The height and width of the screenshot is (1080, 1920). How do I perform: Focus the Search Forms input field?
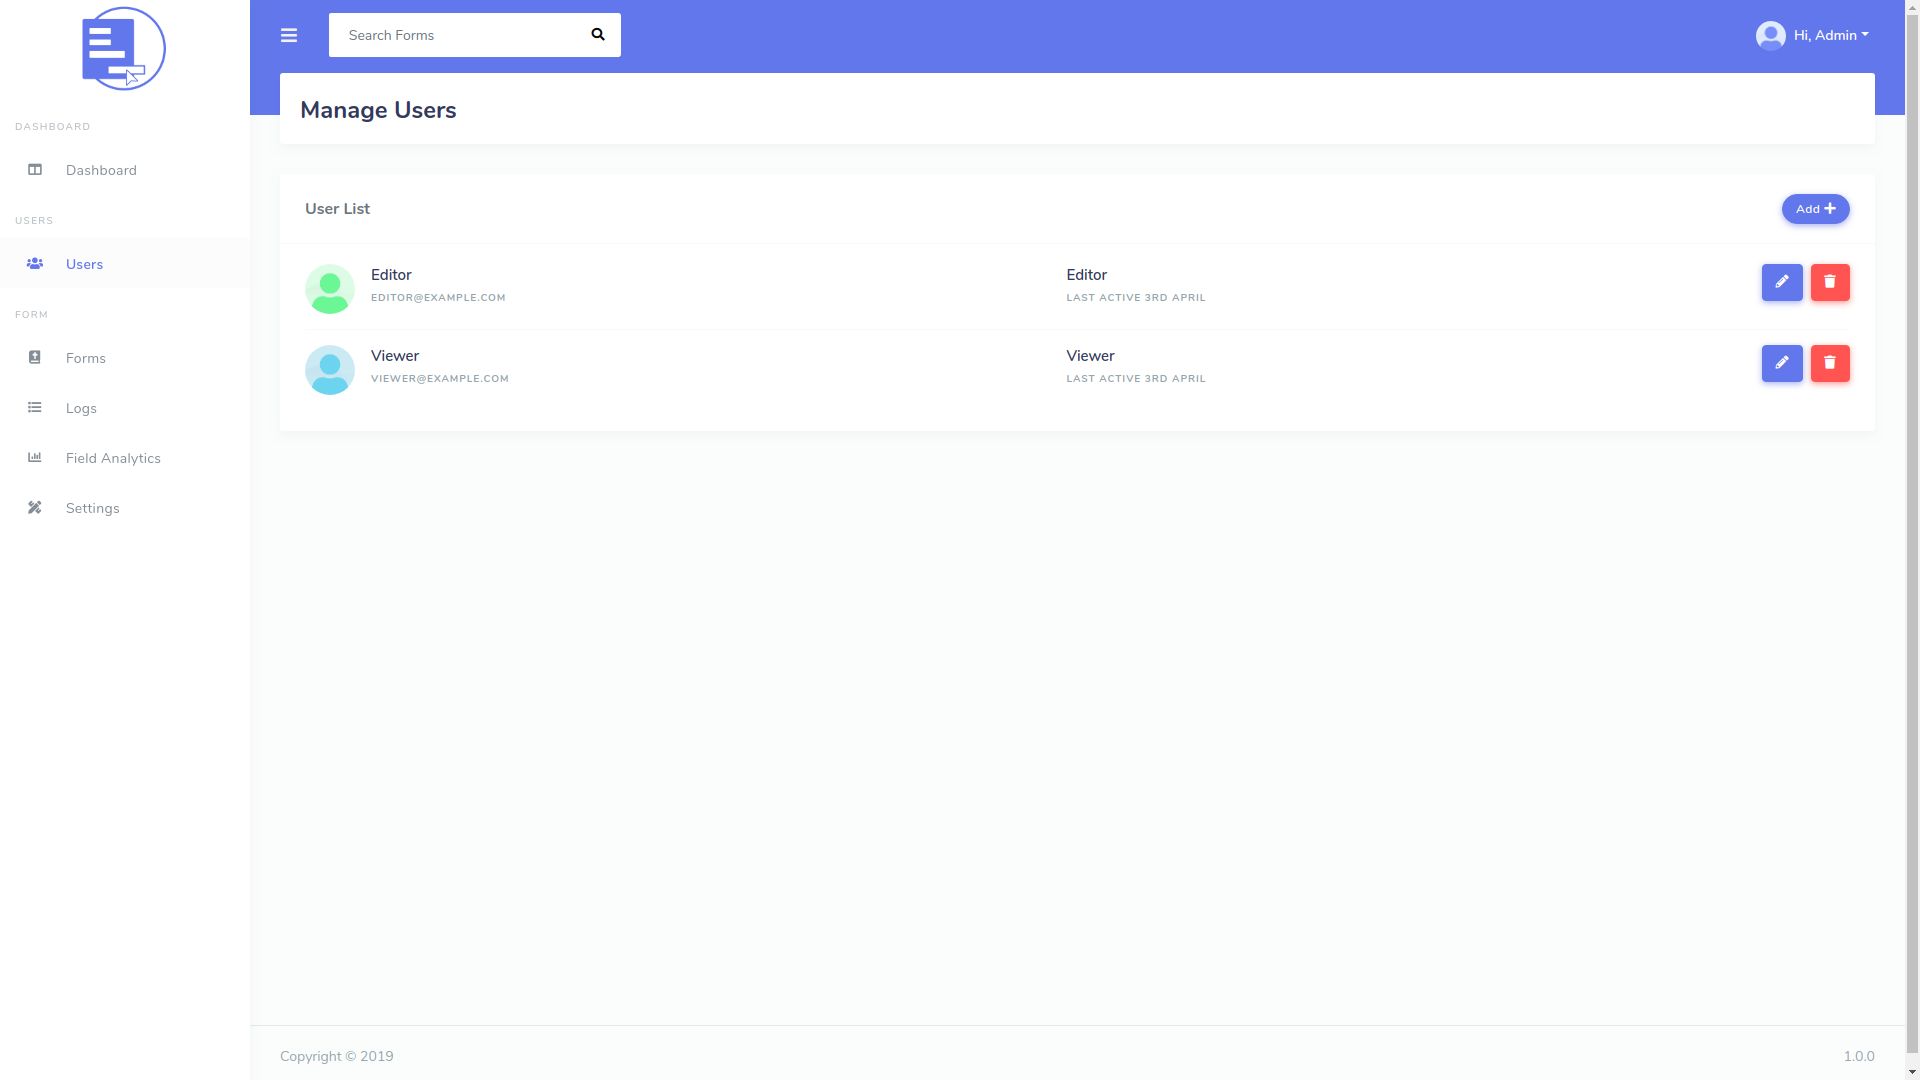pos(455,35)
